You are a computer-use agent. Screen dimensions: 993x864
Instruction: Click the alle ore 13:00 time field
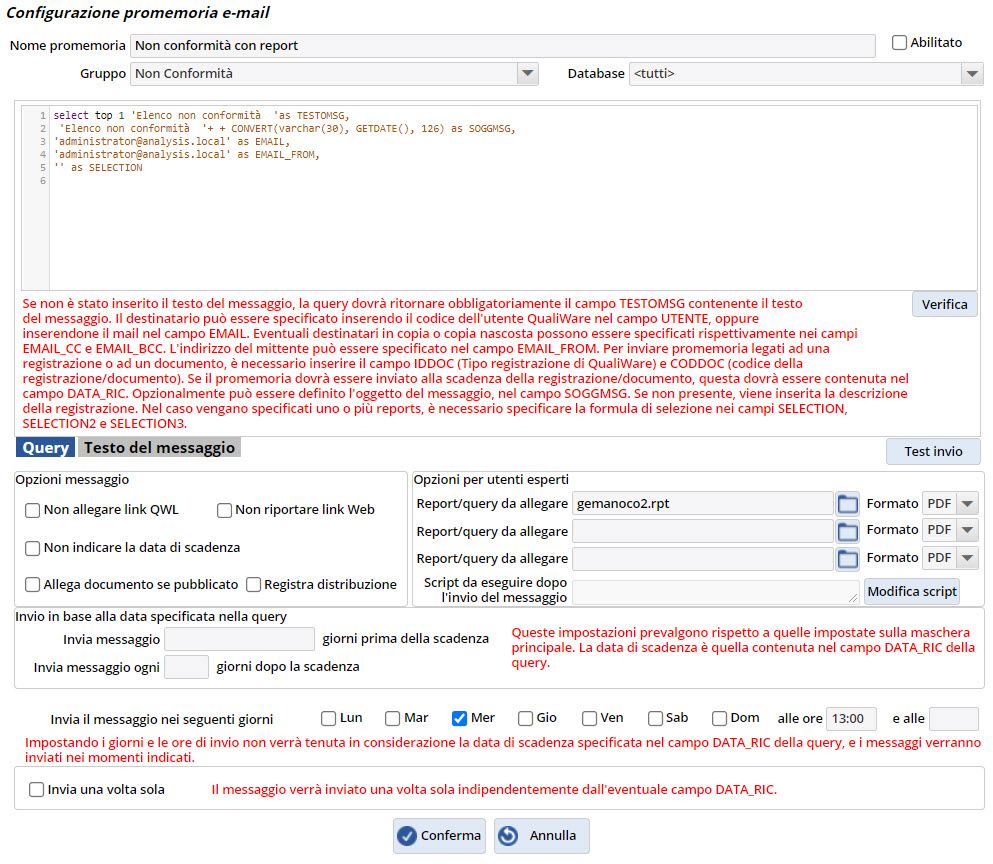point(851,718)
